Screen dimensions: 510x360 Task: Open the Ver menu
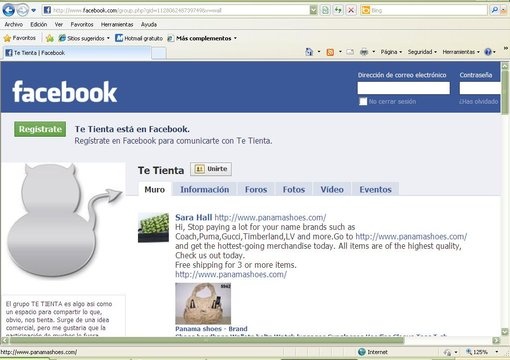pos(59,24)
